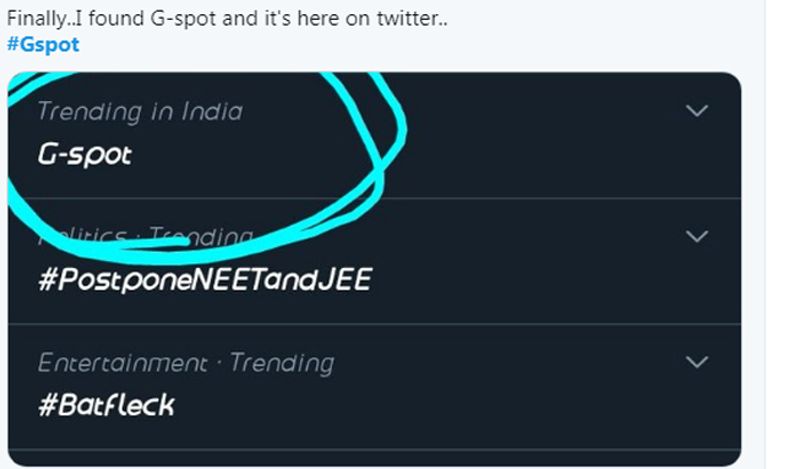Screen dimensions: 800x469
Task: Open the #PostponeNEETandJEE trending hashtag
Action: click(205, 280)
